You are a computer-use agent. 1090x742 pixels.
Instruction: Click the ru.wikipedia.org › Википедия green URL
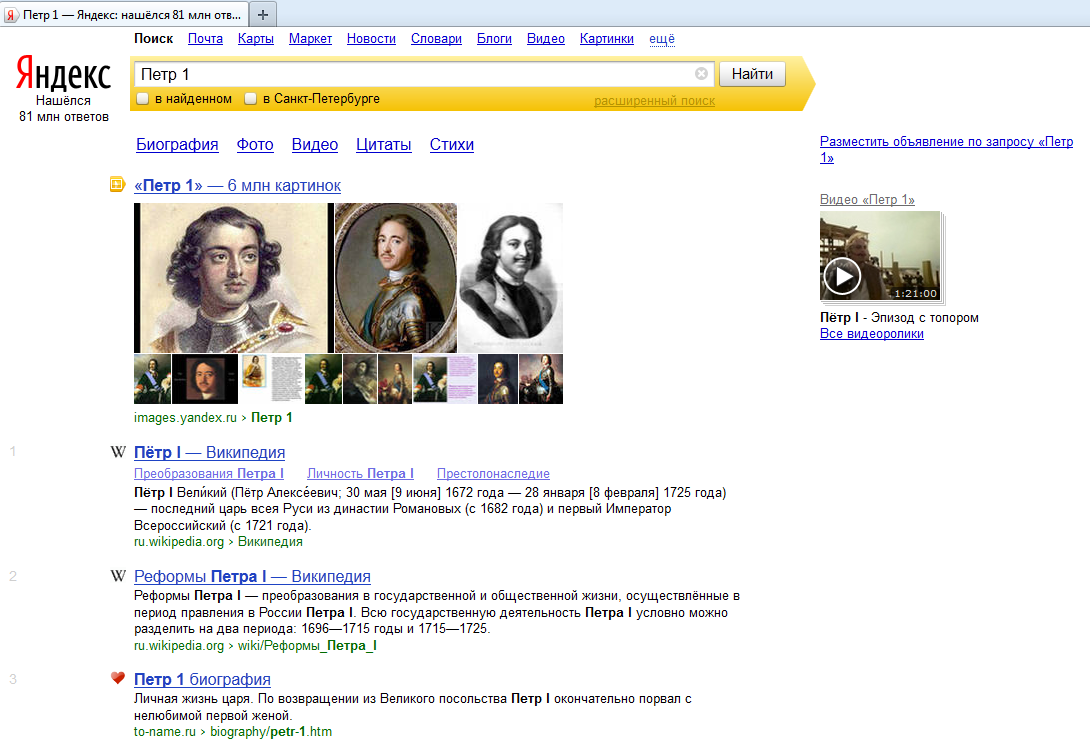tap(218, 542)
